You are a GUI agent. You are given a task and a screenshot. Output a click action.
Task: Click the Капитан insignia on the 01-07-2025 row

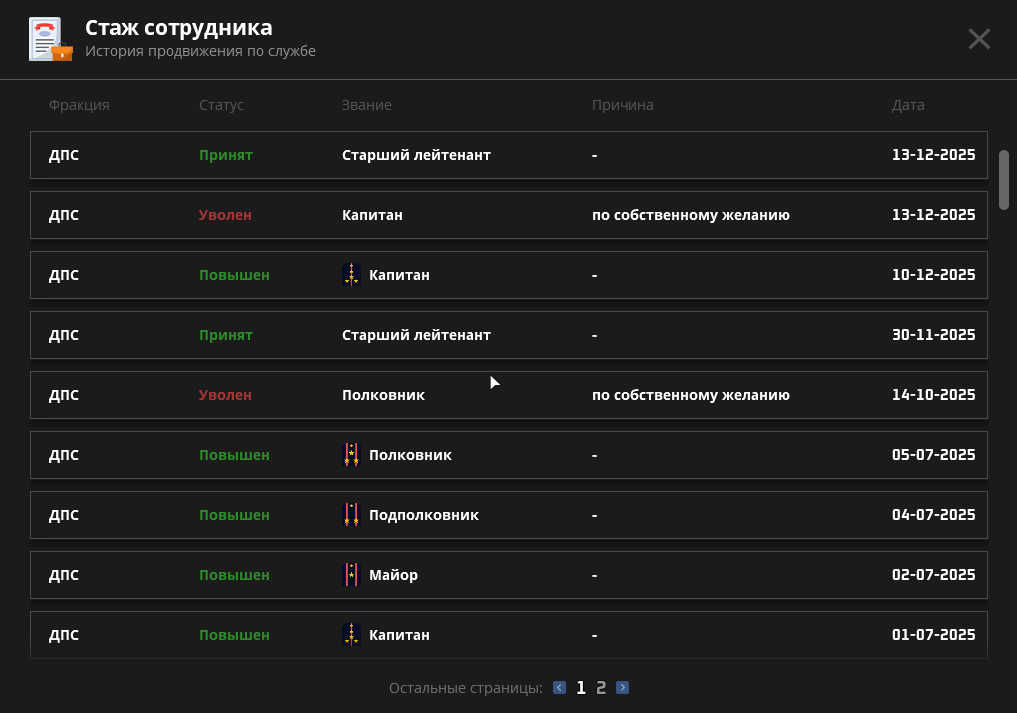pyautogui.click(x=351, y=634)
